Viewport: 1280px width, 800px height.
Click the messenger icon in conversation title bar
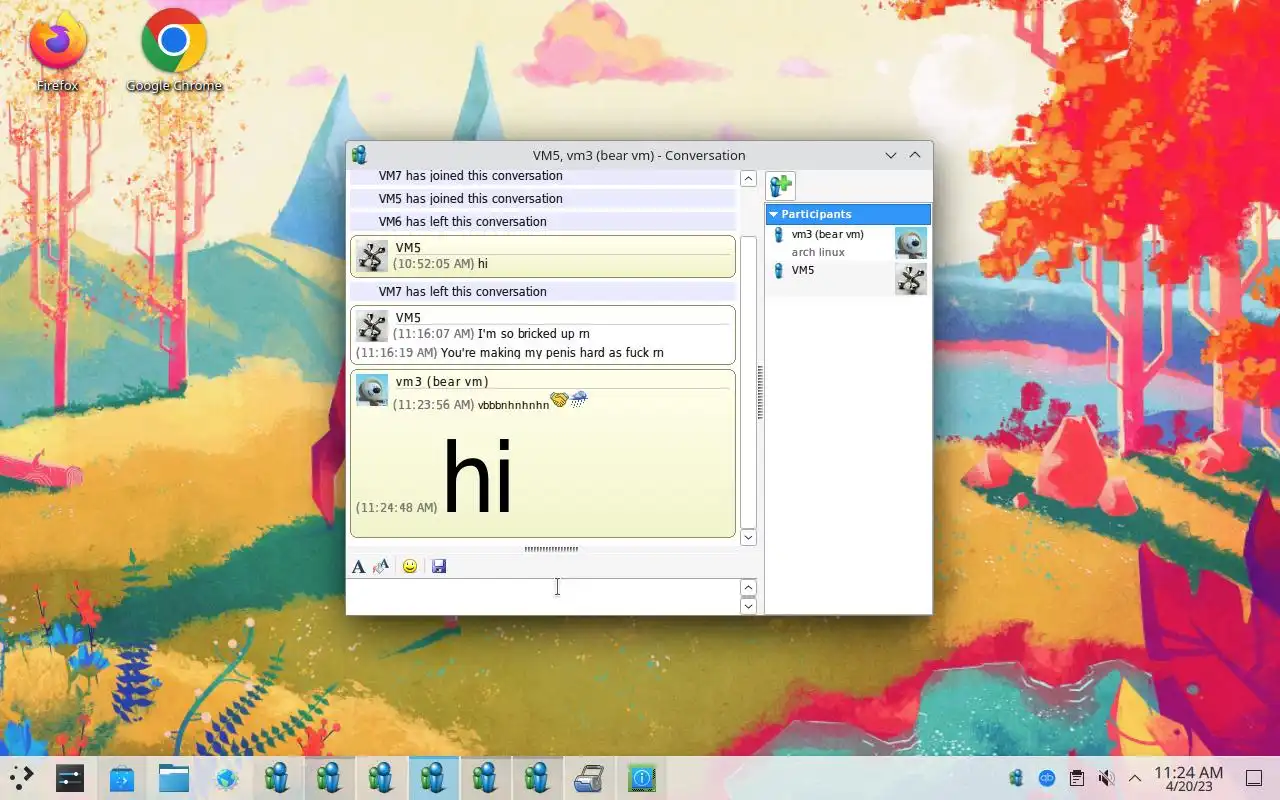point(359,155)
